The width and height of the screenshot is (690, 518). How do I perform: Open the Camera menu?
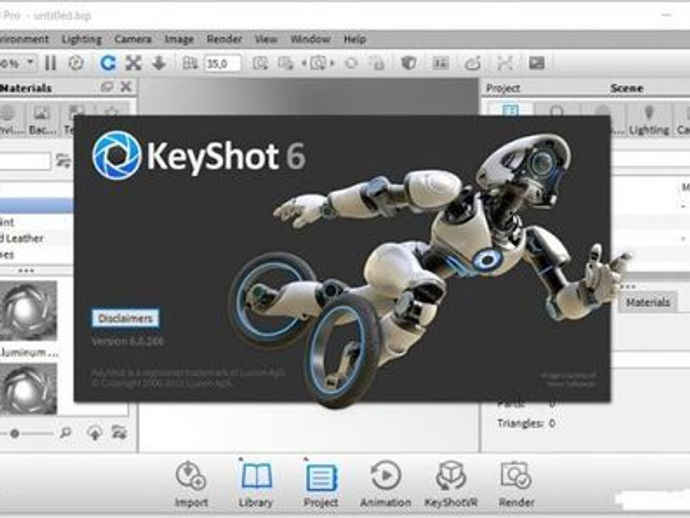click(133, 39)
